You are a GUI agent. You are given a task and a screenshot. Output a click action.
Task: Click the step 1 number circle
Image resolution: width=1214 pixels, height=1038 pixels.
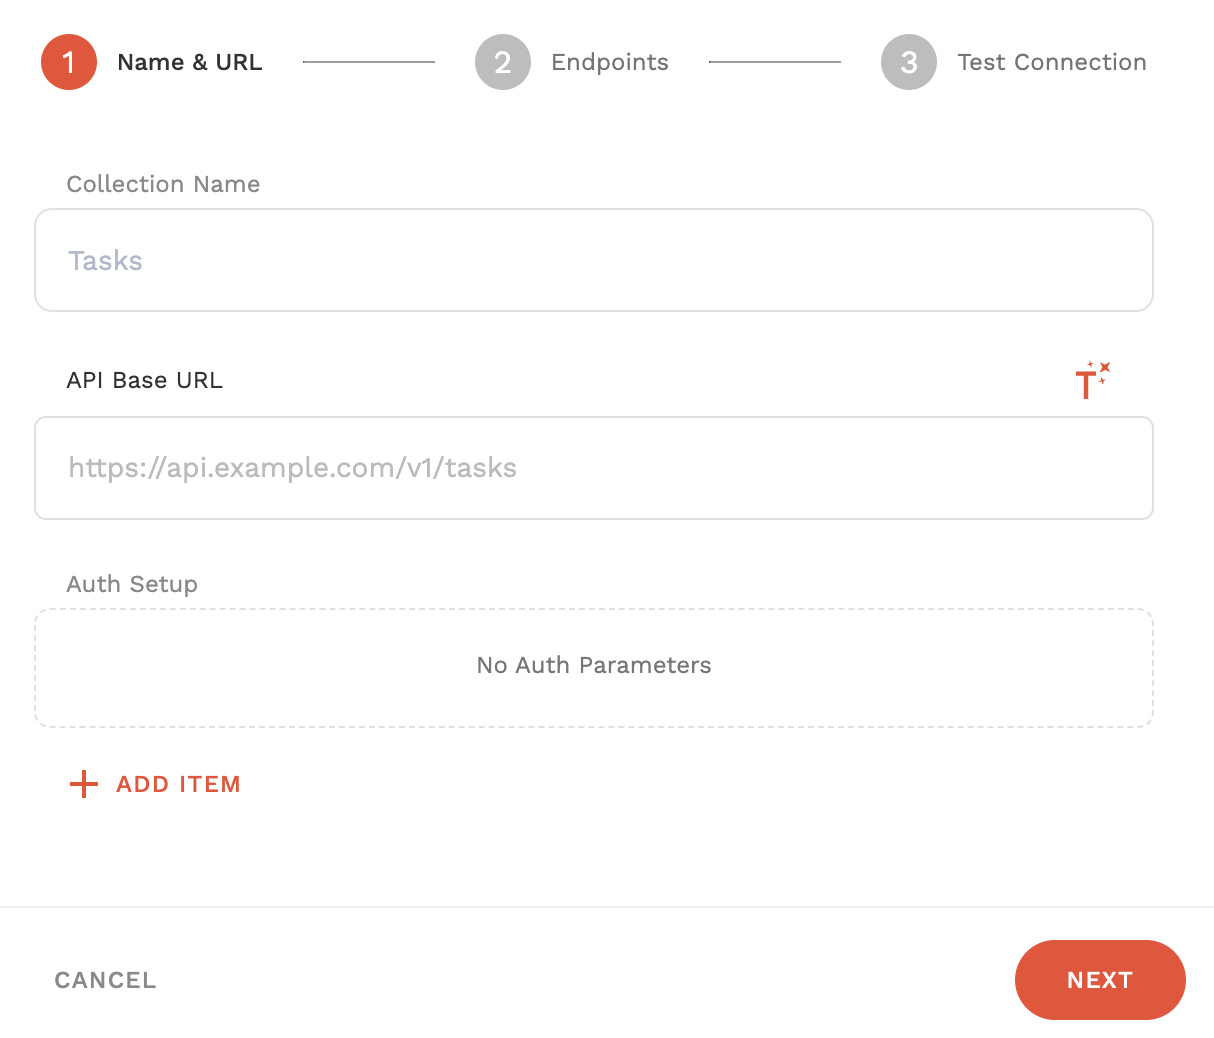coord(69,62)
